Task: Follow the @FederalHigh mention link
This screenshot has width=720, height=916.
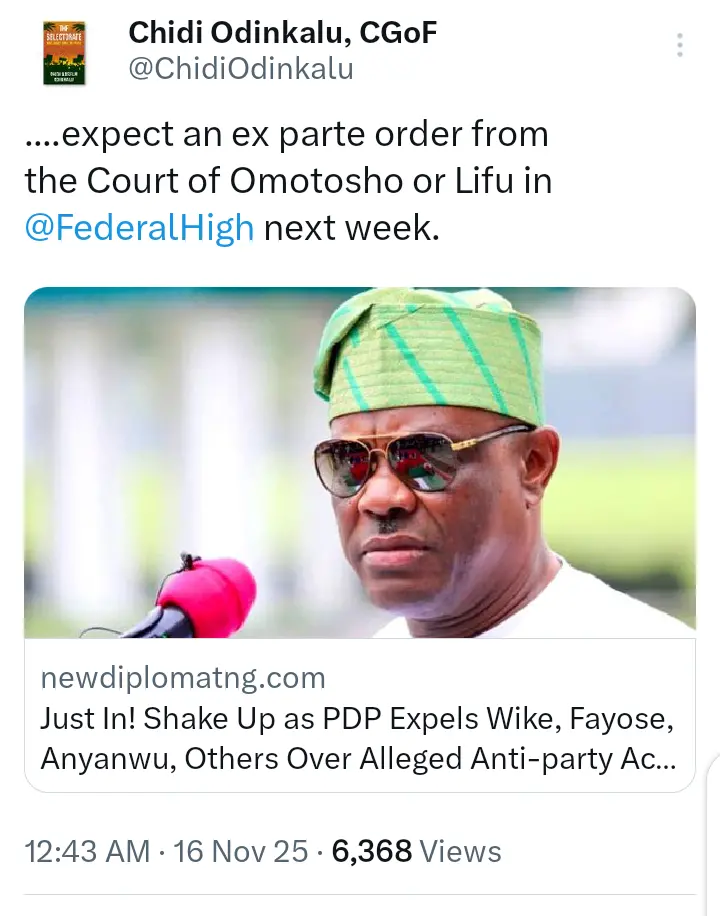Action: [x=140, y=228]
